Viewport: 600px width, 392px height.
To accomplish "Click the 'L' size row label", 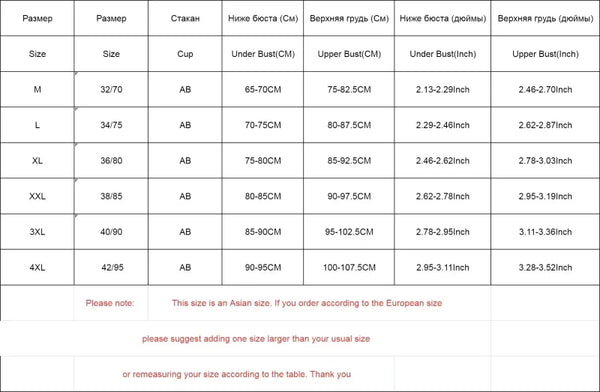I will tap(37, 125).
